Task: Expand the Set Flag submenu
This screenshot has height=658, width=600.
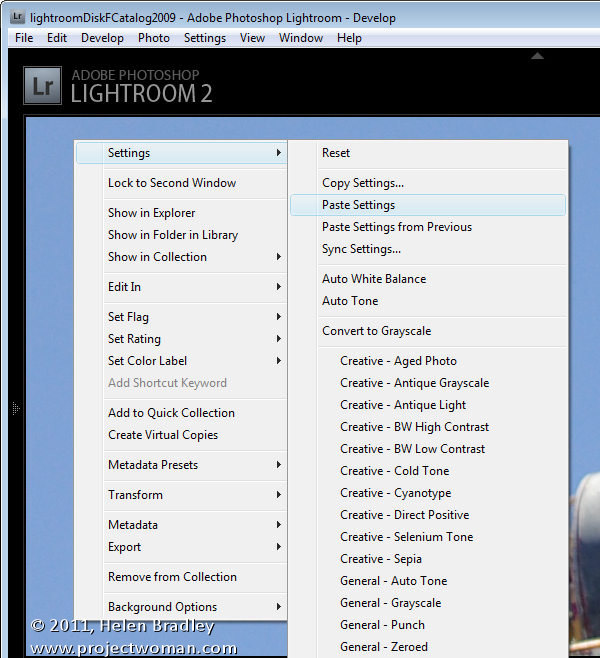Action: pyautogui.click(x=182, y=317)
